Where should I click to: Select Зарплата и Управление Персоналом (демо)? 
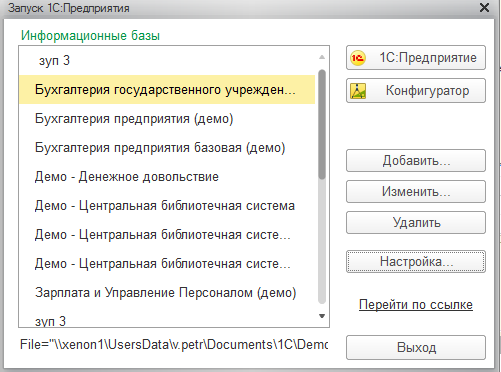[x=167, y=293]
